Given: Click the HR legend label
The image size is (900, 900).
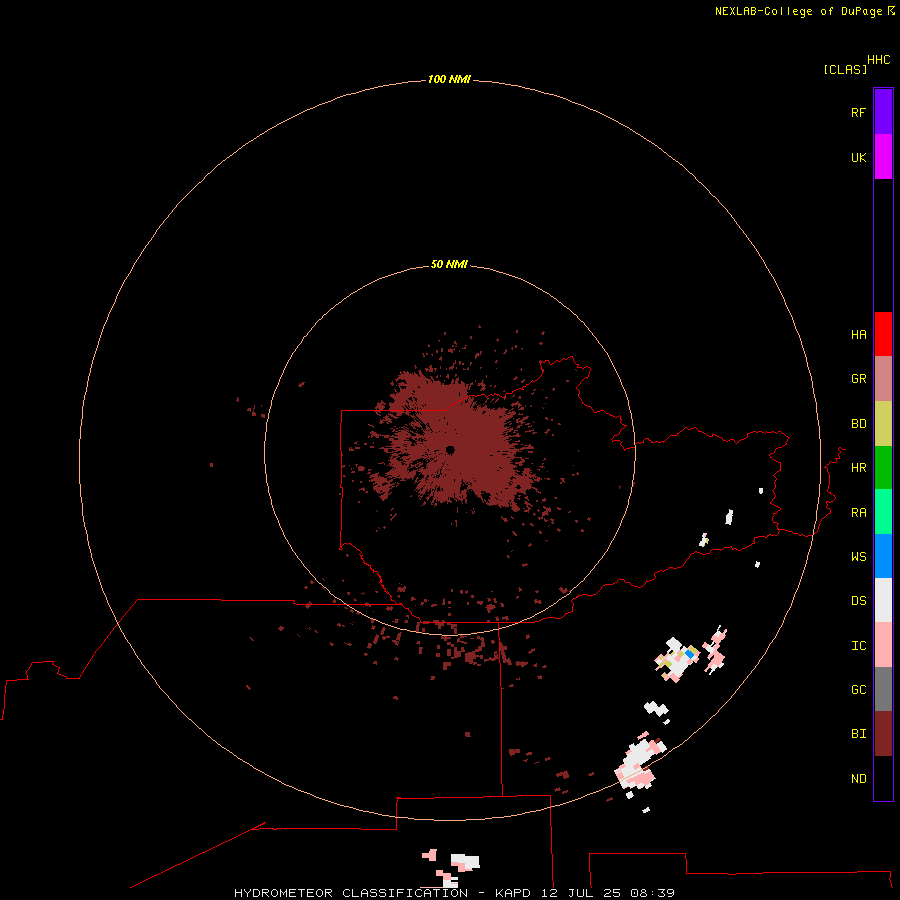Looking at the screenshot, I should tap(859, 468).
